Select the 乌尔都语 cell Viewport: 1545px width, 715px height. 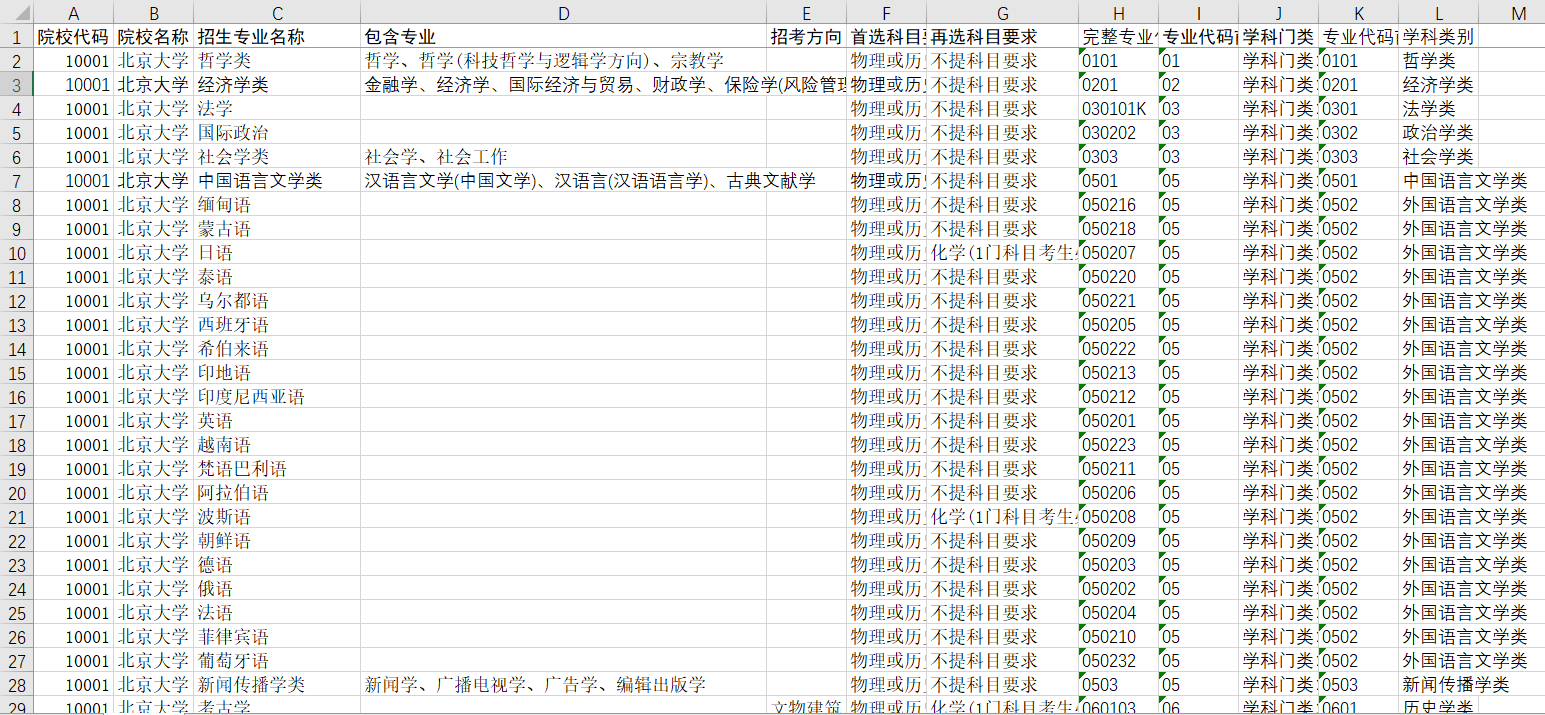277,301
